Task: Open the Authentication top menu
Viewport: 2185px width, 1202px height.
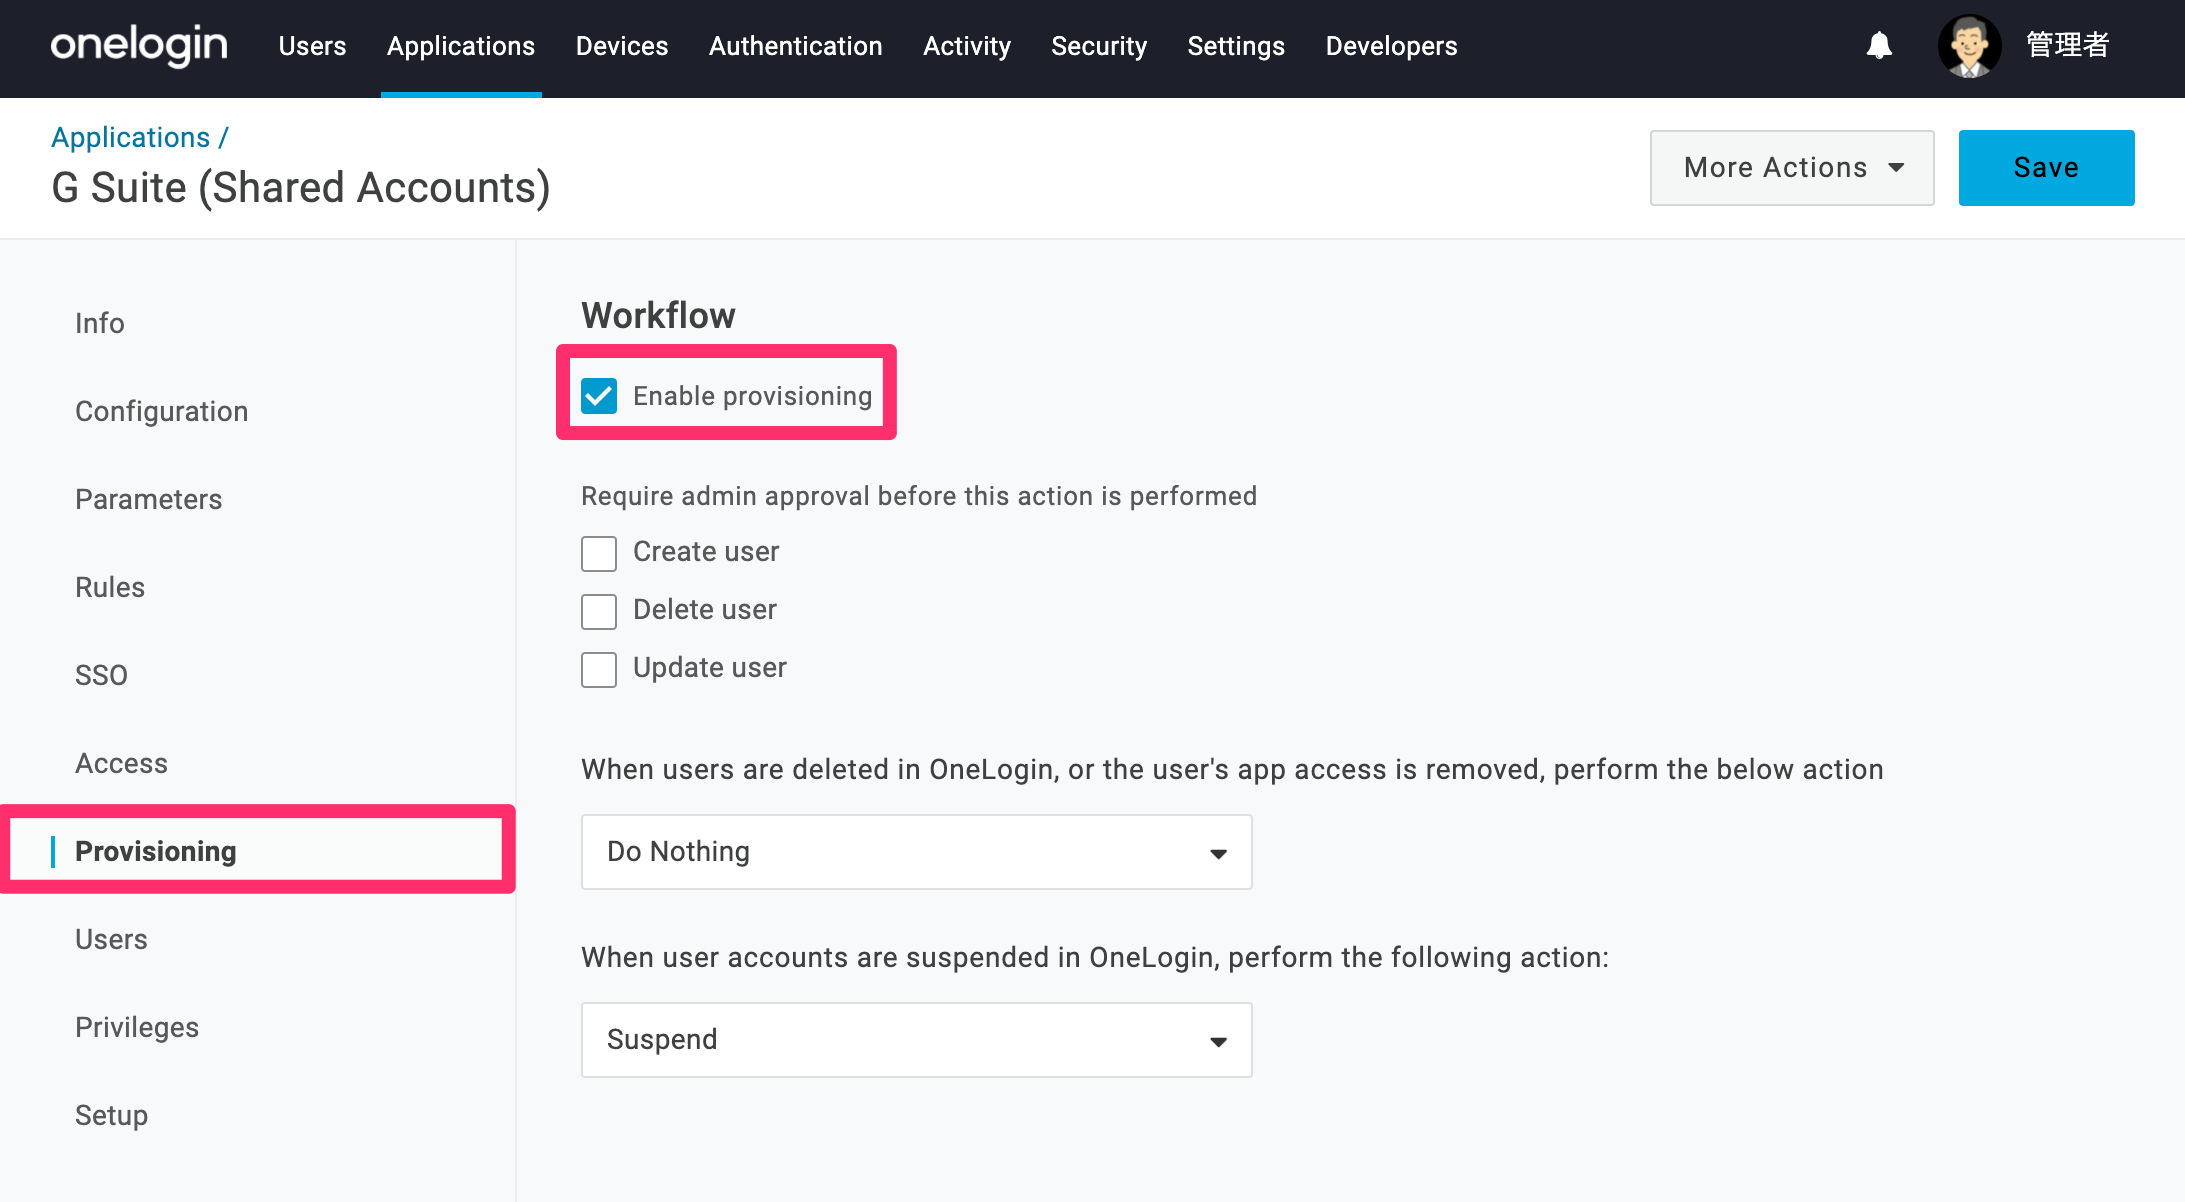Action: point(796,46)
